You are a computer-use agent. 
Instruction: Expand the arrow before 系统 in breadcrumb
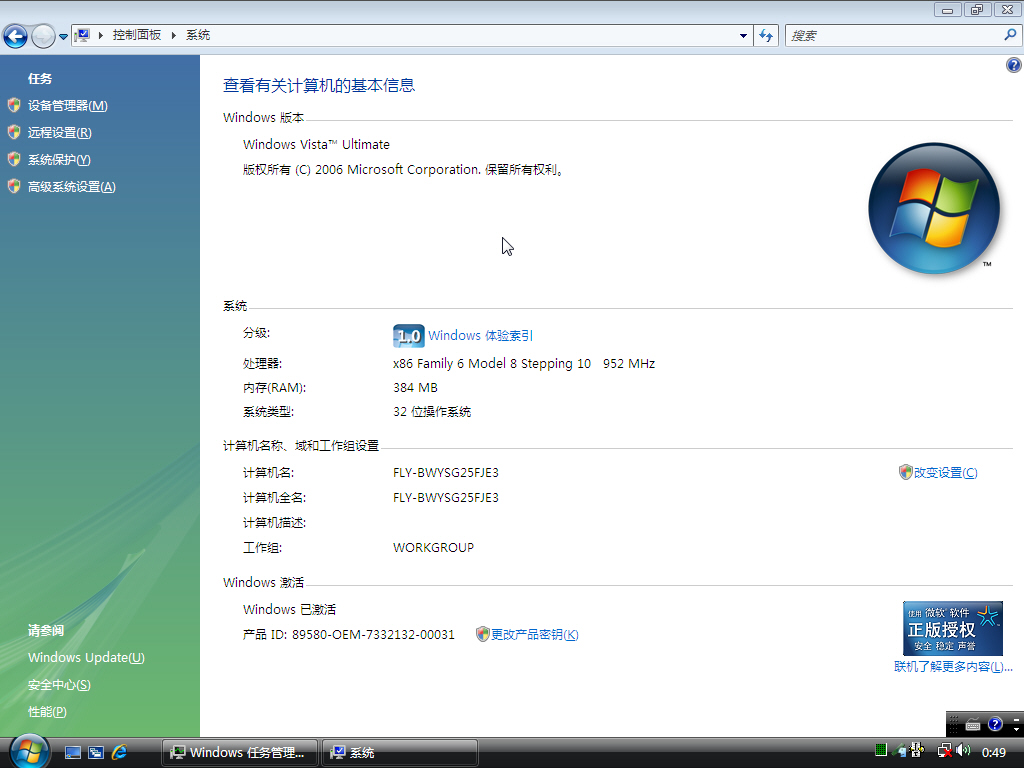174,35
